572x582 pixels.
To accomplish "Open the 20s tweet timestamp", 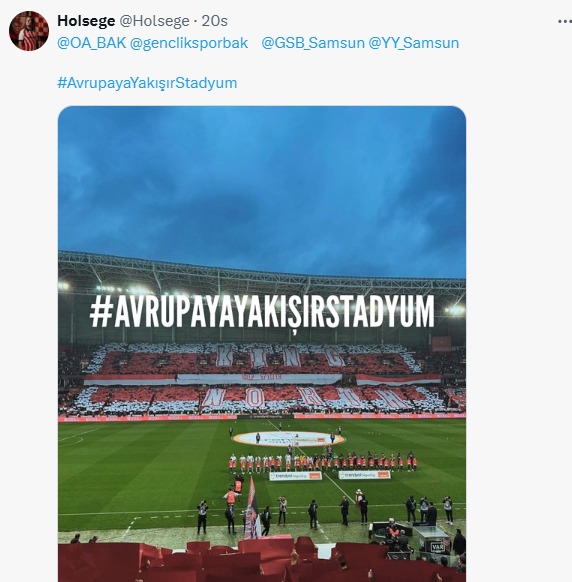I will [x=215, y=21].
